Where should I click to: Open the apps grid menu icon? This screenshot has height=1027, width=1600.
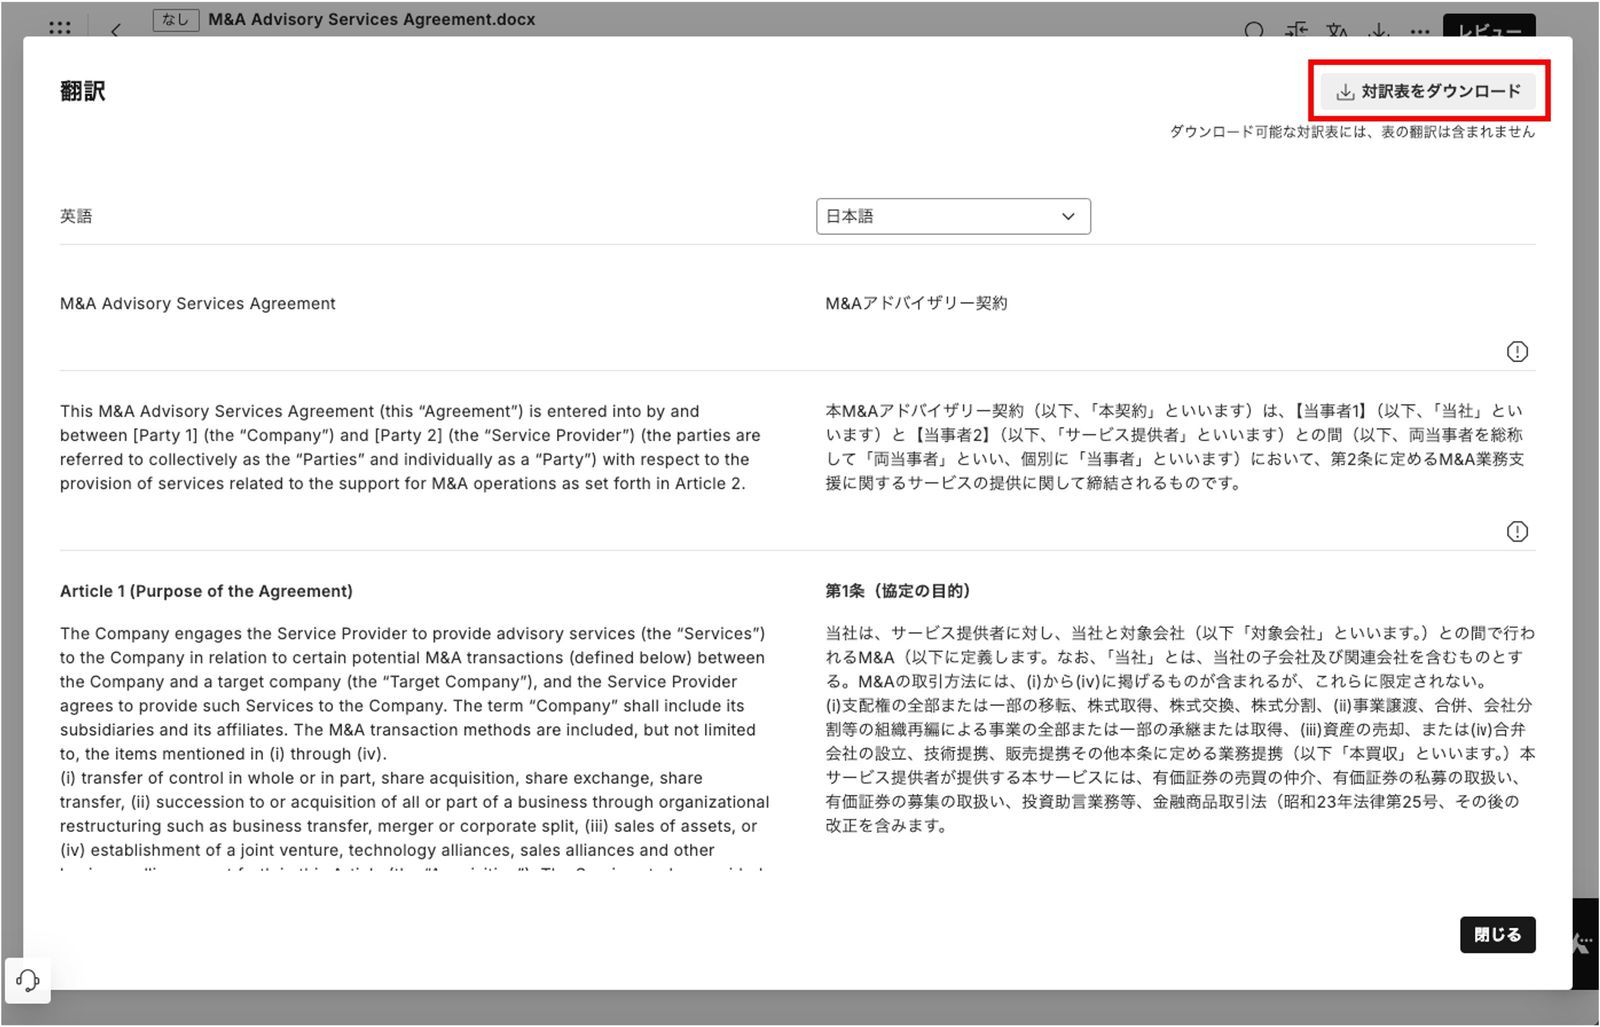60,27
